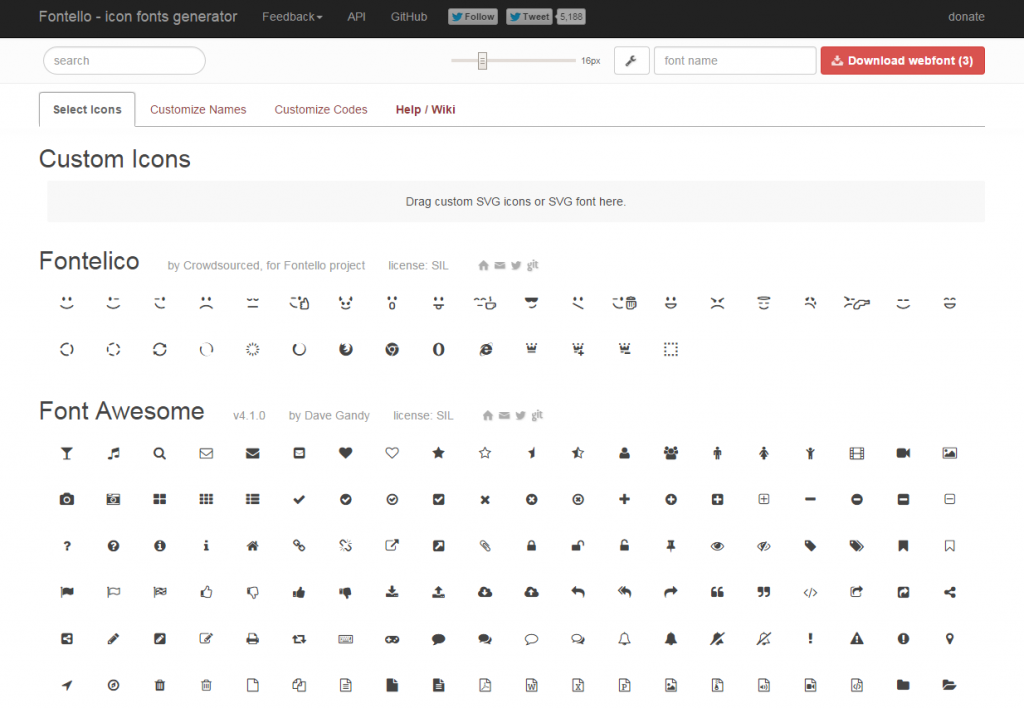
Task: Open Font Awesome's Twitter icon link
Action: [520, 415]
